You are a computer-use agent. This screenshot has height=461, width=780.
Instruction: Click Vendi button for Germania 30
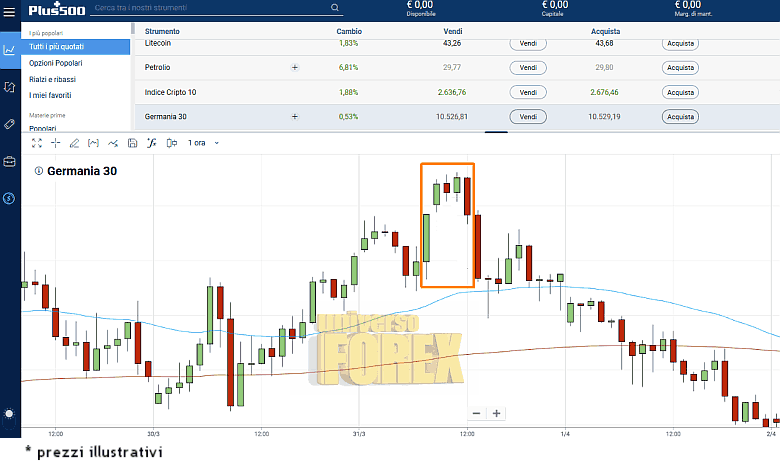pos(528,117)
